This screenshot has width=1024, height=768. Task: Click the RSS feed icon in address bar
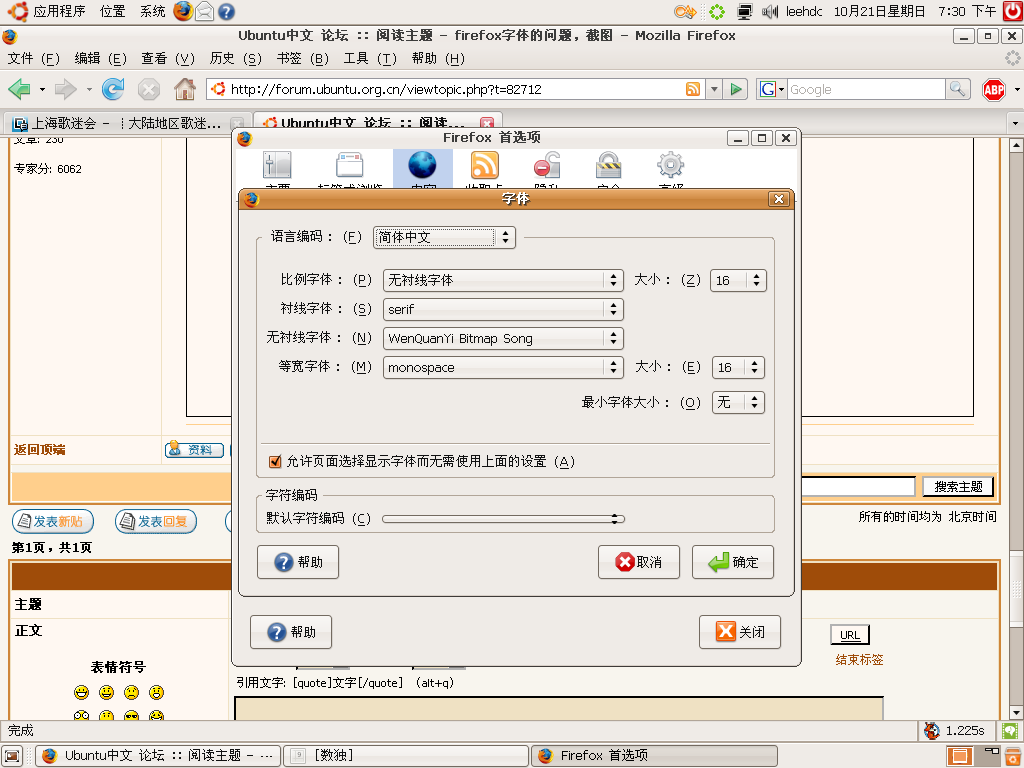693,89
